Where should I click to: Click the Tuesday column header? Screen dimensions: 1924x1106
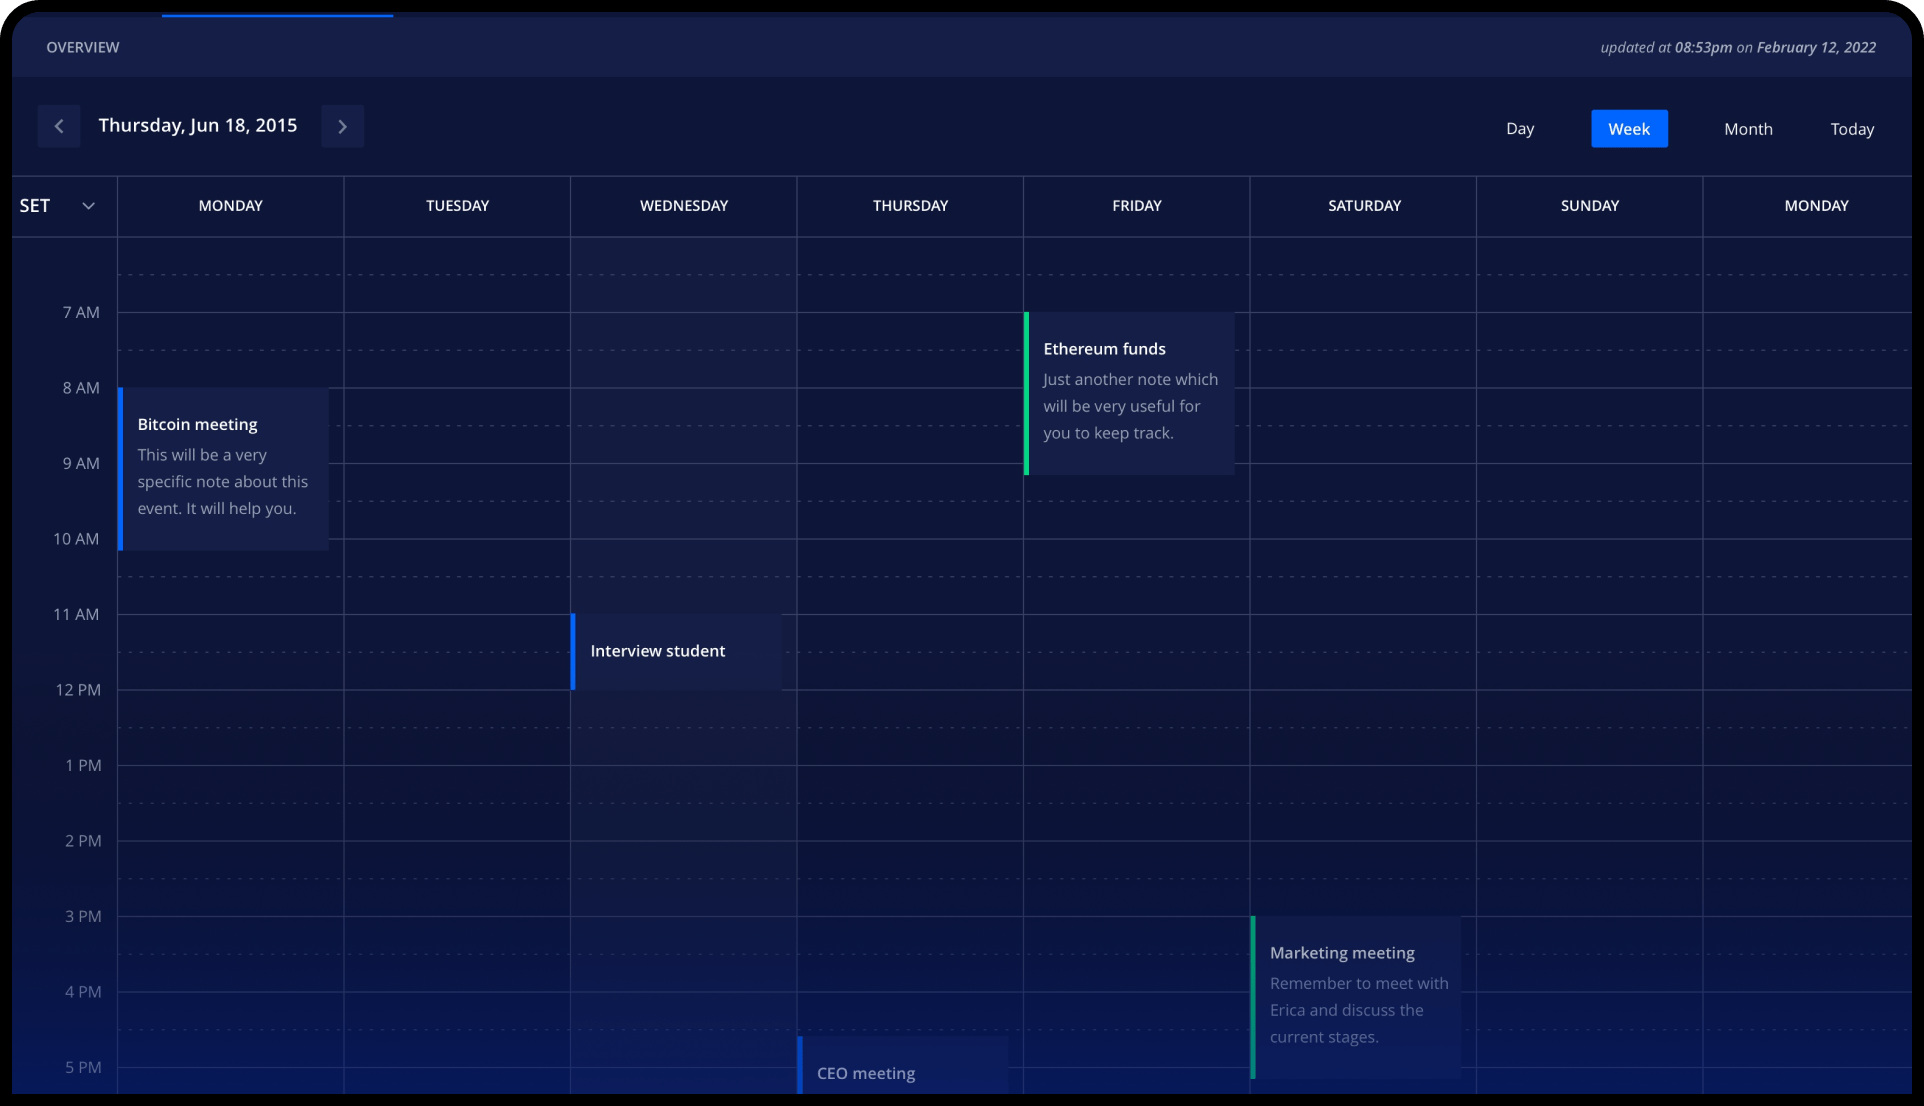click(457, 206)
